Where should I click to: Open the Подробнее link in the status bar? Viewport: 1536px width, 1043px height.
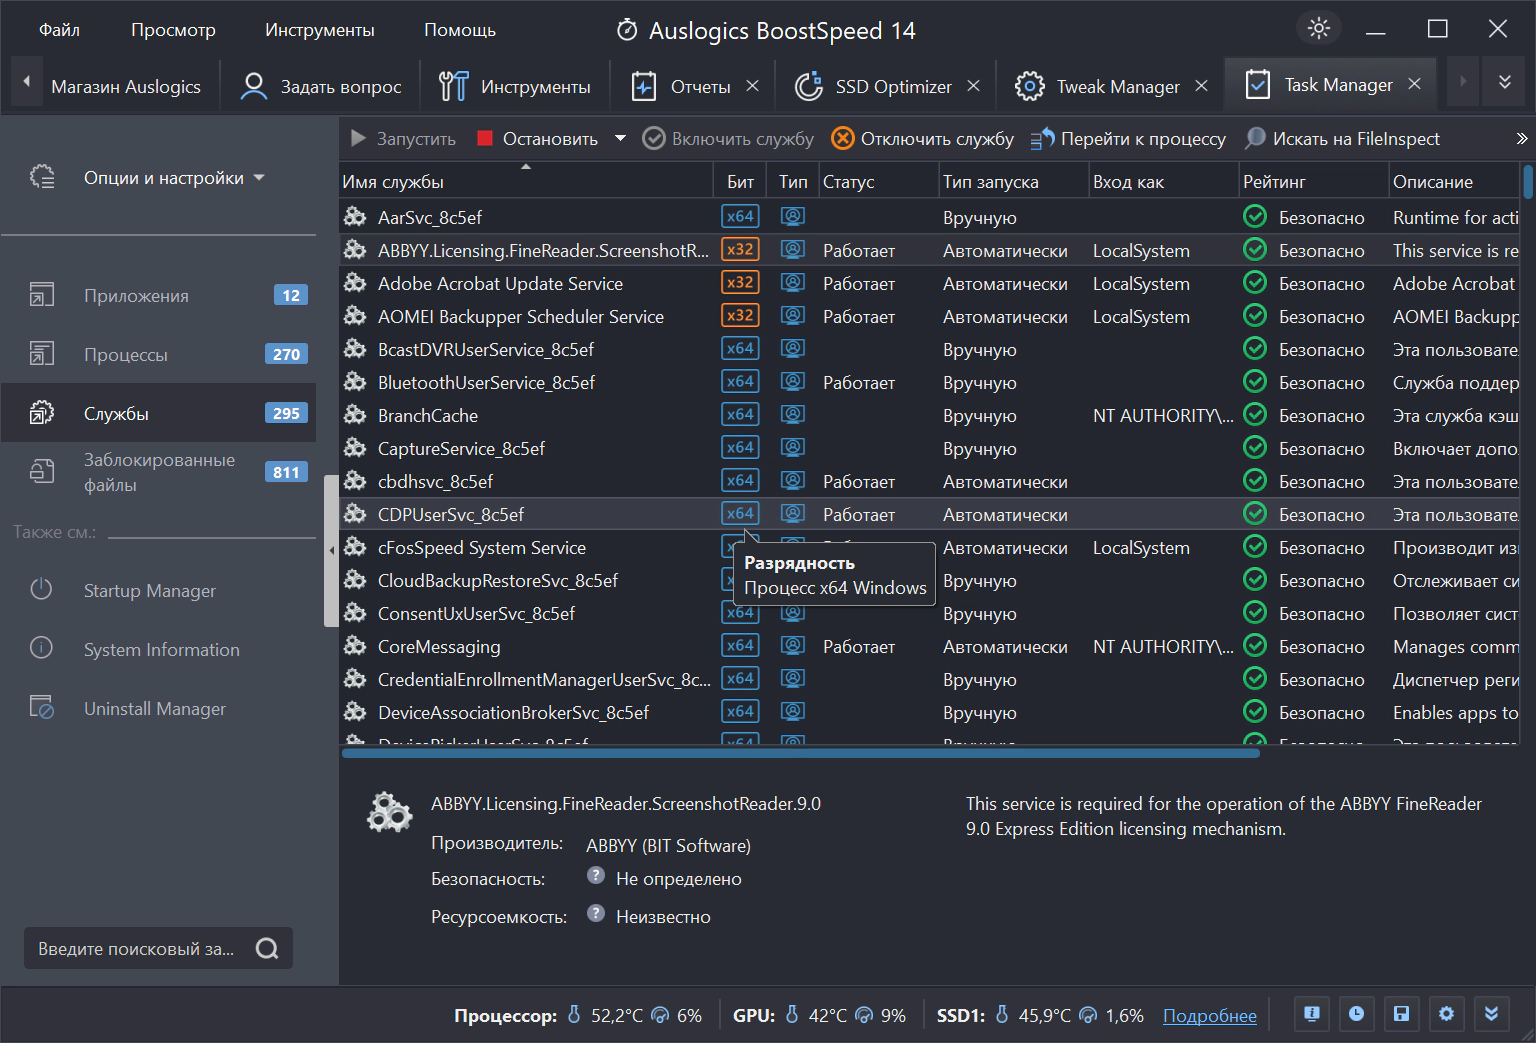pyautogui.click(x=1210, y=1016)
